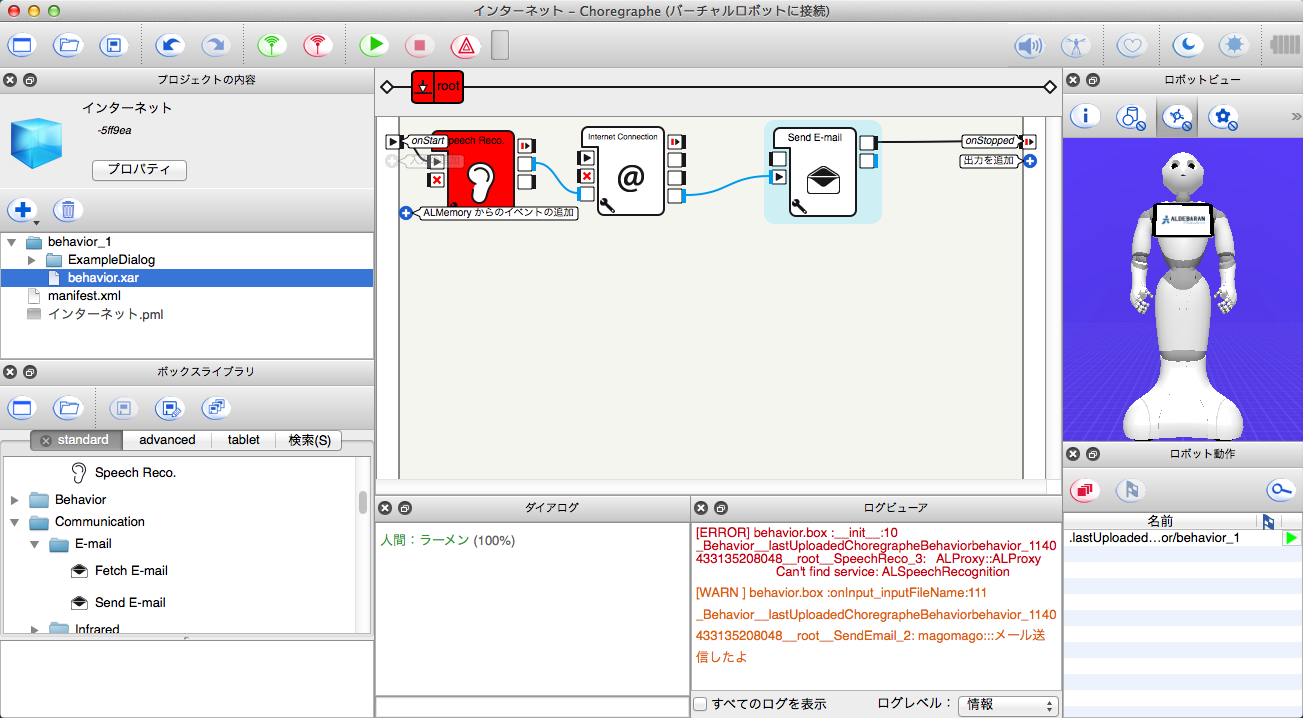Screen dimensions: 1303x718
Task: Open the 検索(S) search tab
Action: point(309,440)
